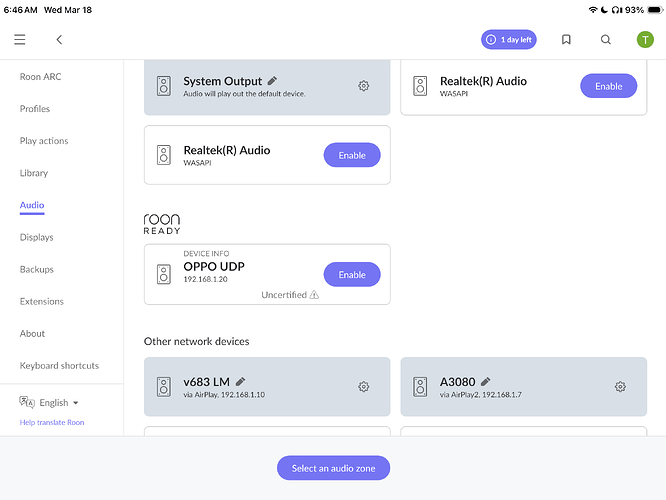Open Extensions settings tab
This screenshot has width=666, height=500.
42,301
